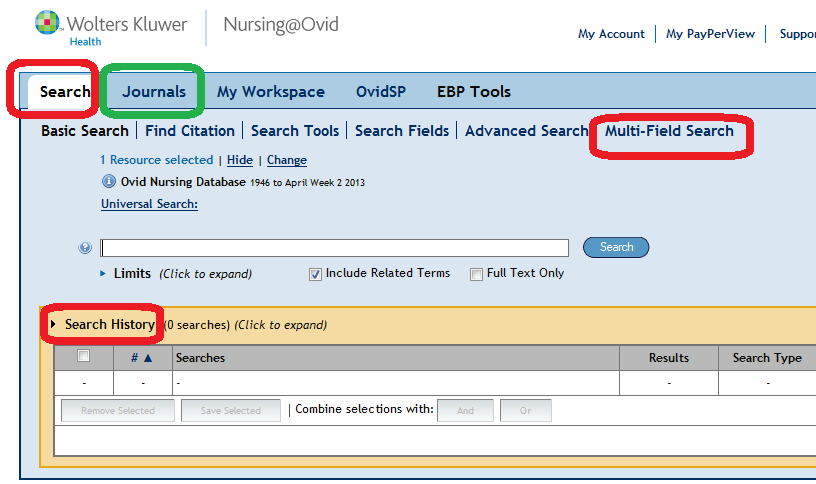
Task: Select the EBP Tools tab
Action: pos(474,92)
